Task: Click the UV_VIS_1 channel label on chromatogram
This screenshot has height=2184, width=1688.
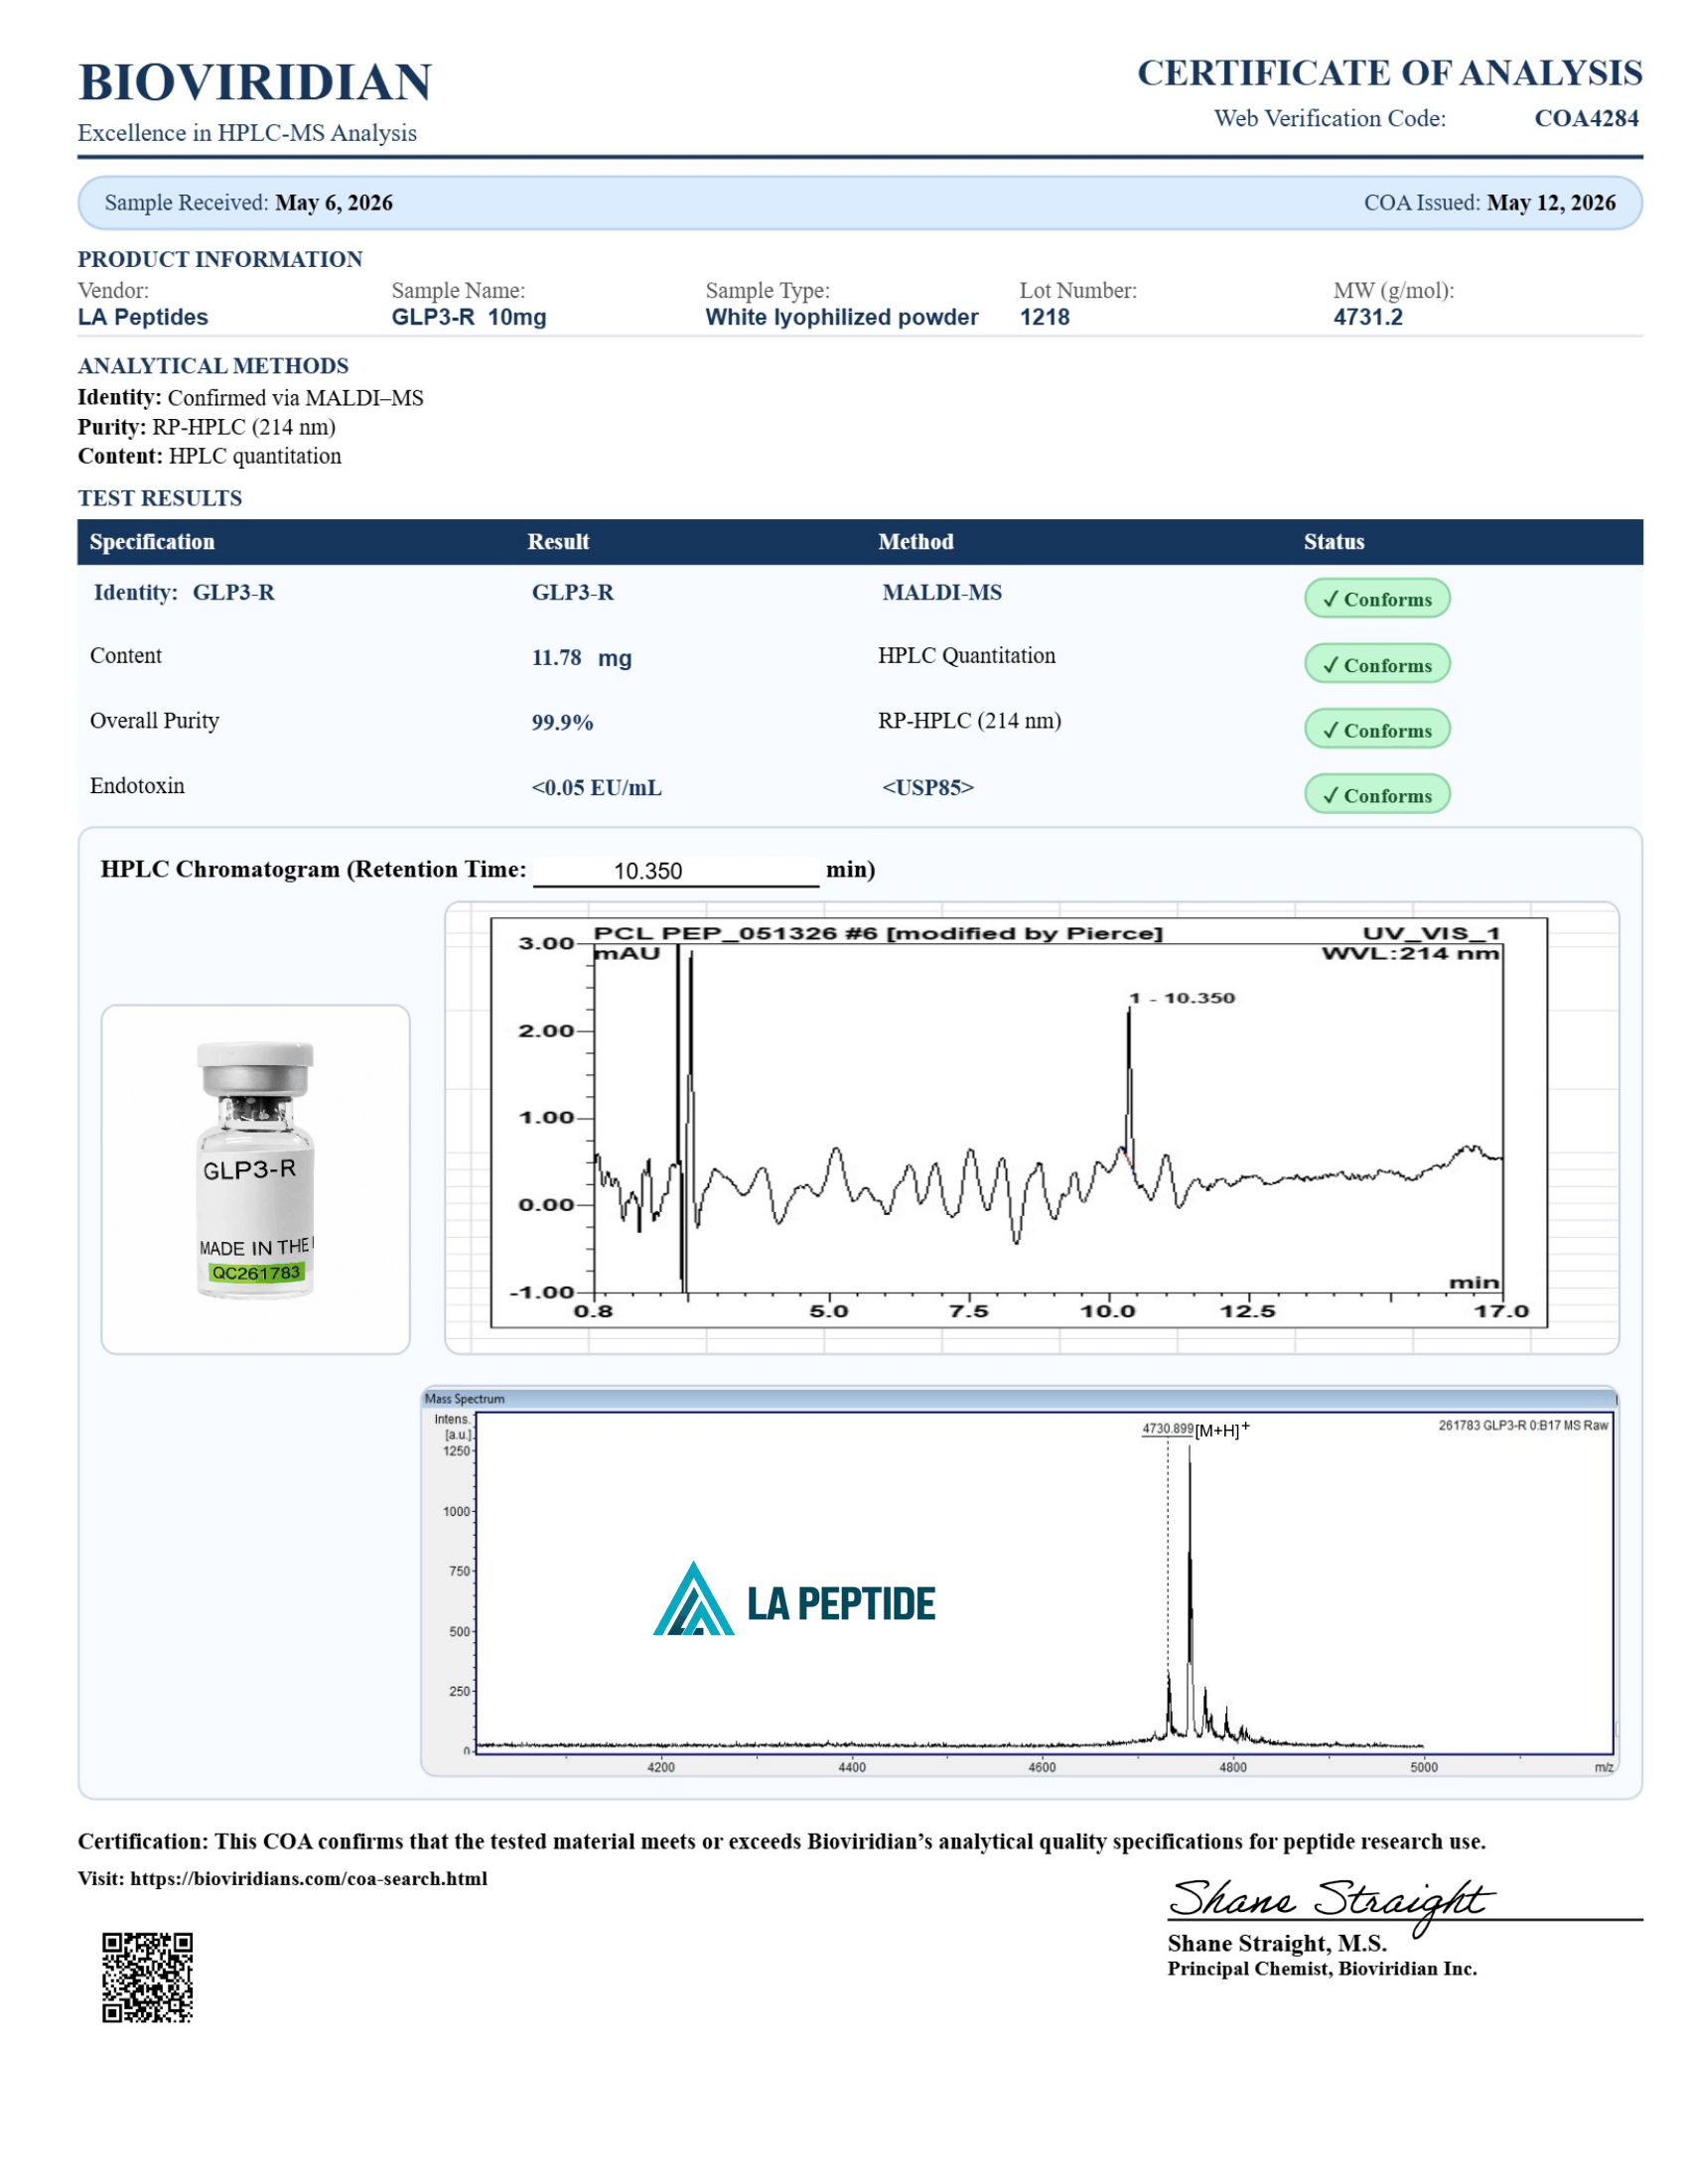Action: 1430,933
